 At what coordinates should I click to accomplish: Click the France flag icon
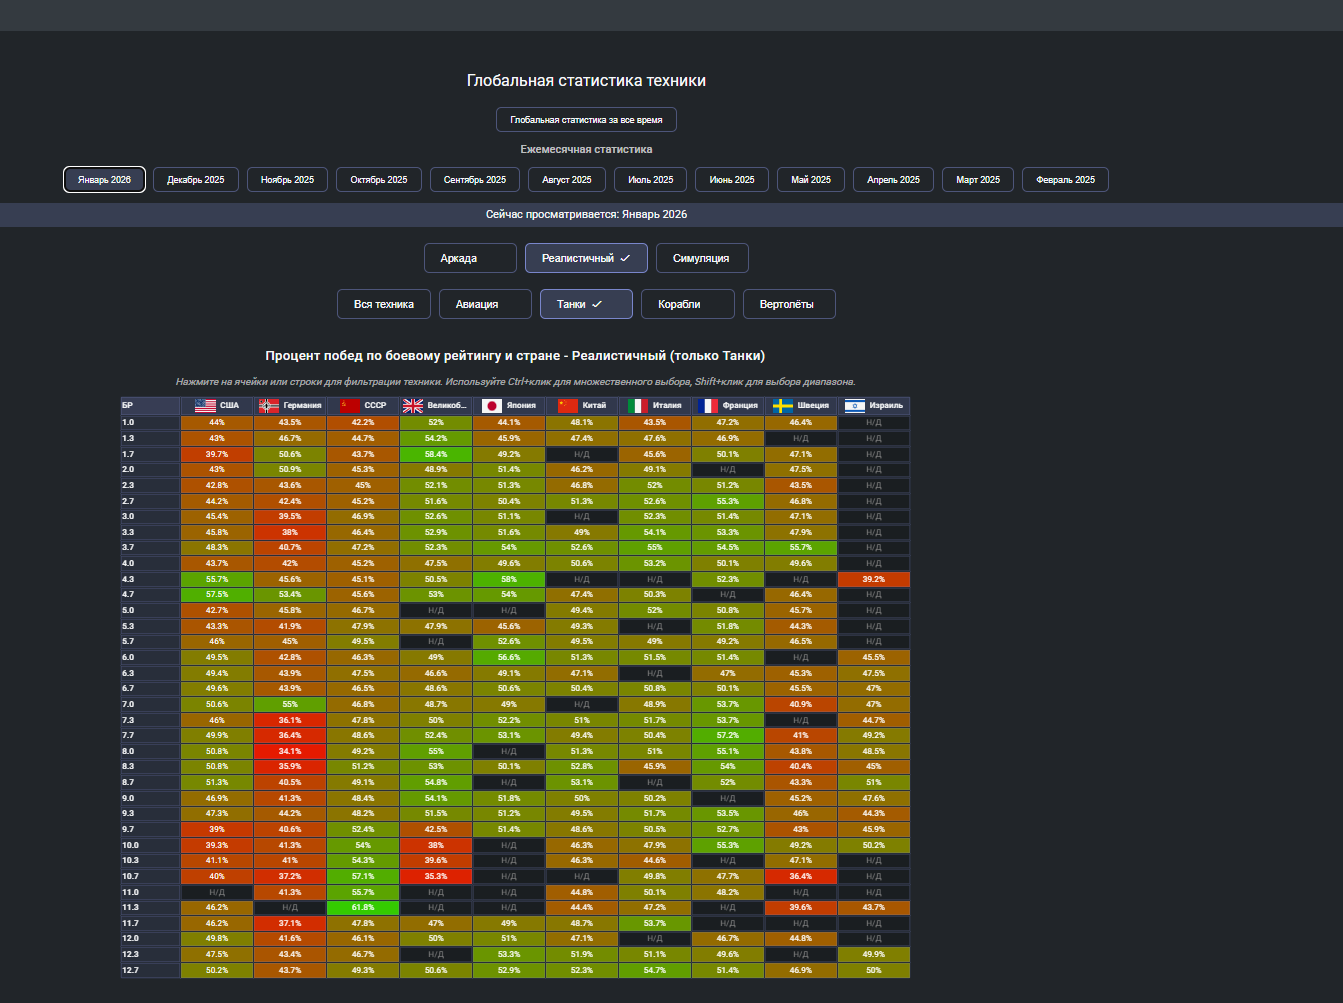tap(707, 406)
